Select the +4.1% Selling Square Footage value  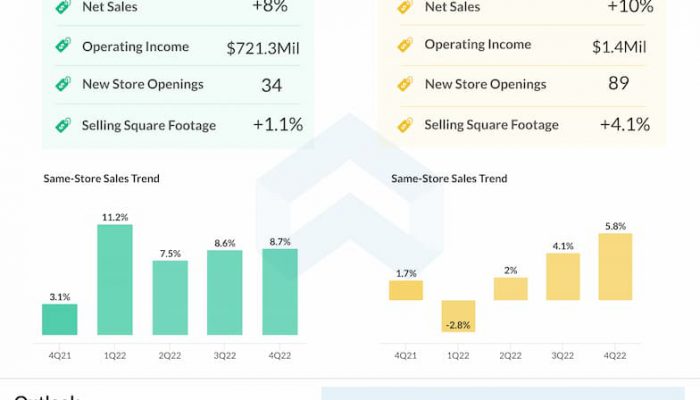pos(625,125)
